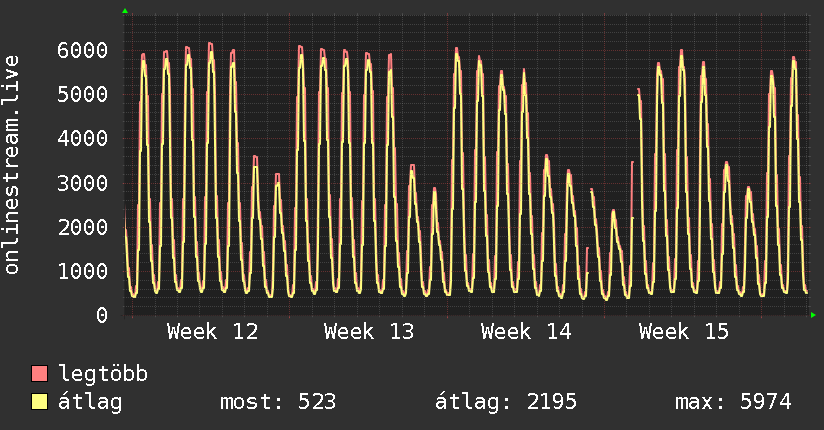Click the pink legtöbb legend swatch

pyautogui.click(x=39, y=373)
